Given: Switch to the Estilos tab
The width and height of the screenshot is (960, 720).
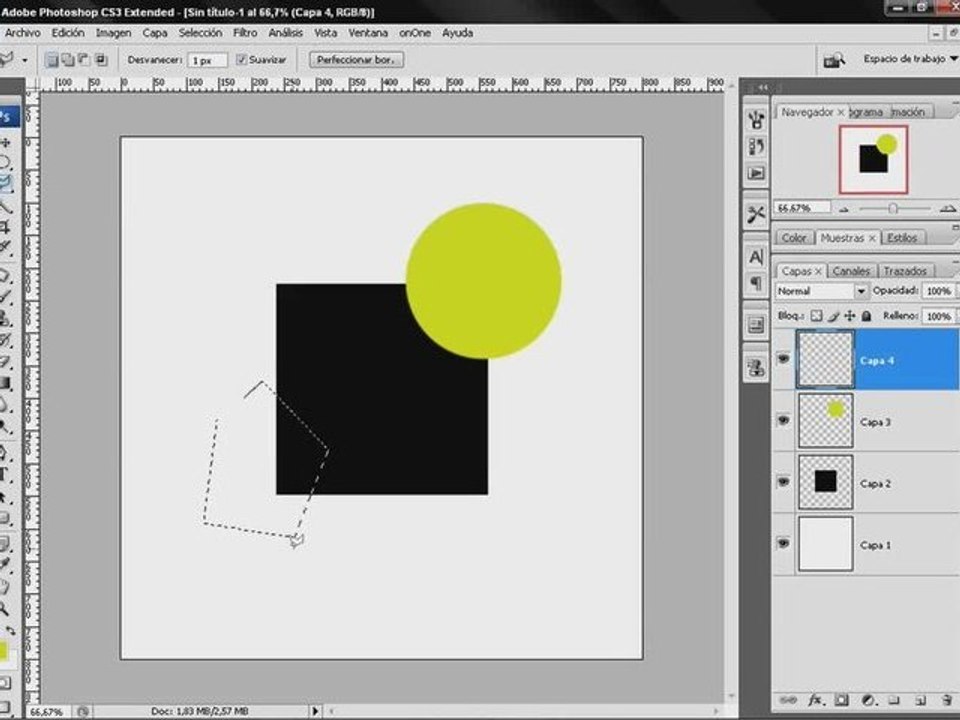Looking at the screenshot, I should (x=902, y=238).
